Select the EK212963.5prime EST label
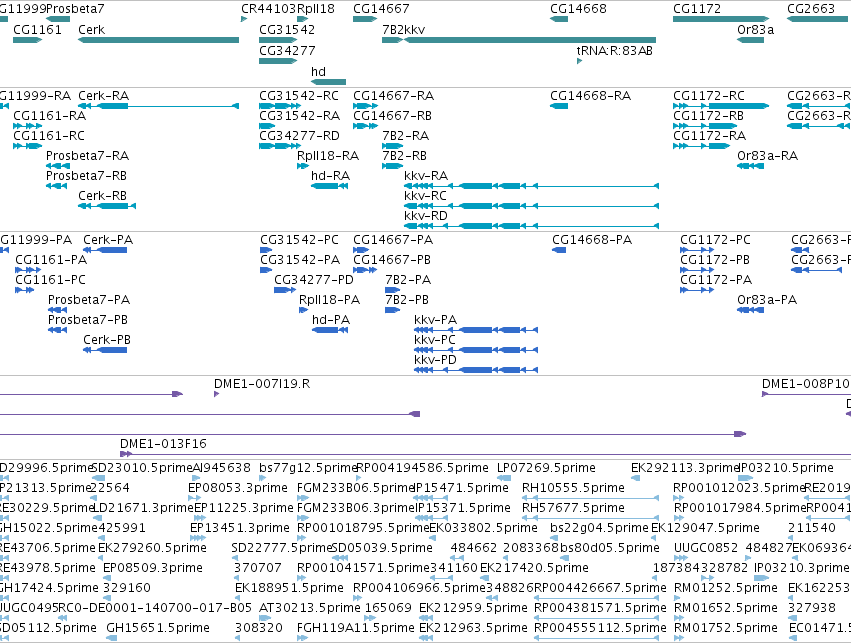This screenshot has width=851, height=643. point(473,628)
